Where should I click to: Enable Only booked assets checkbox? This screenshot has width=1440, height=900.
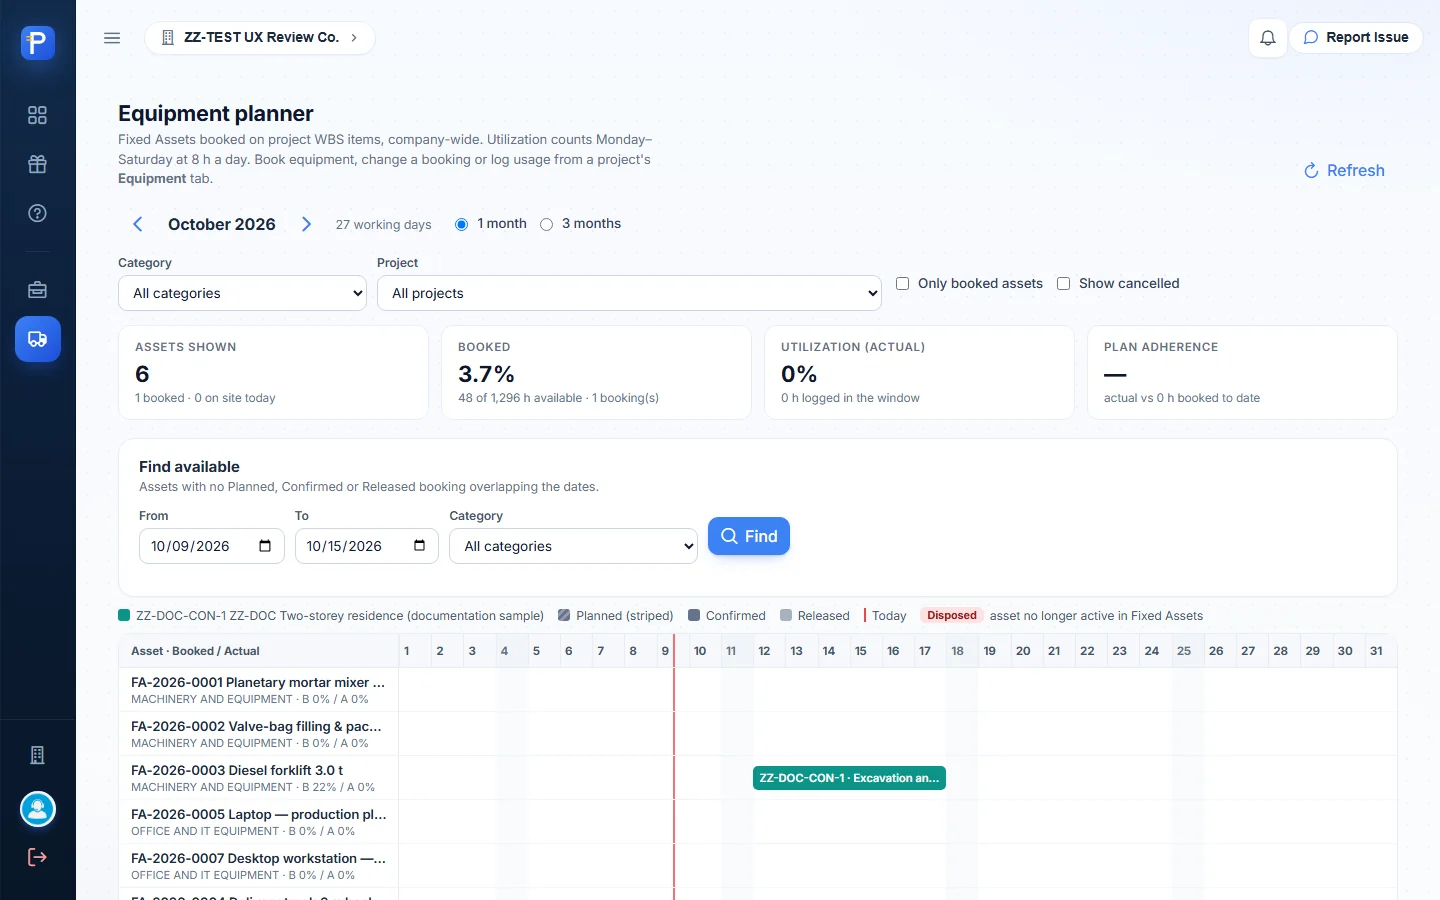click(902, 284)
